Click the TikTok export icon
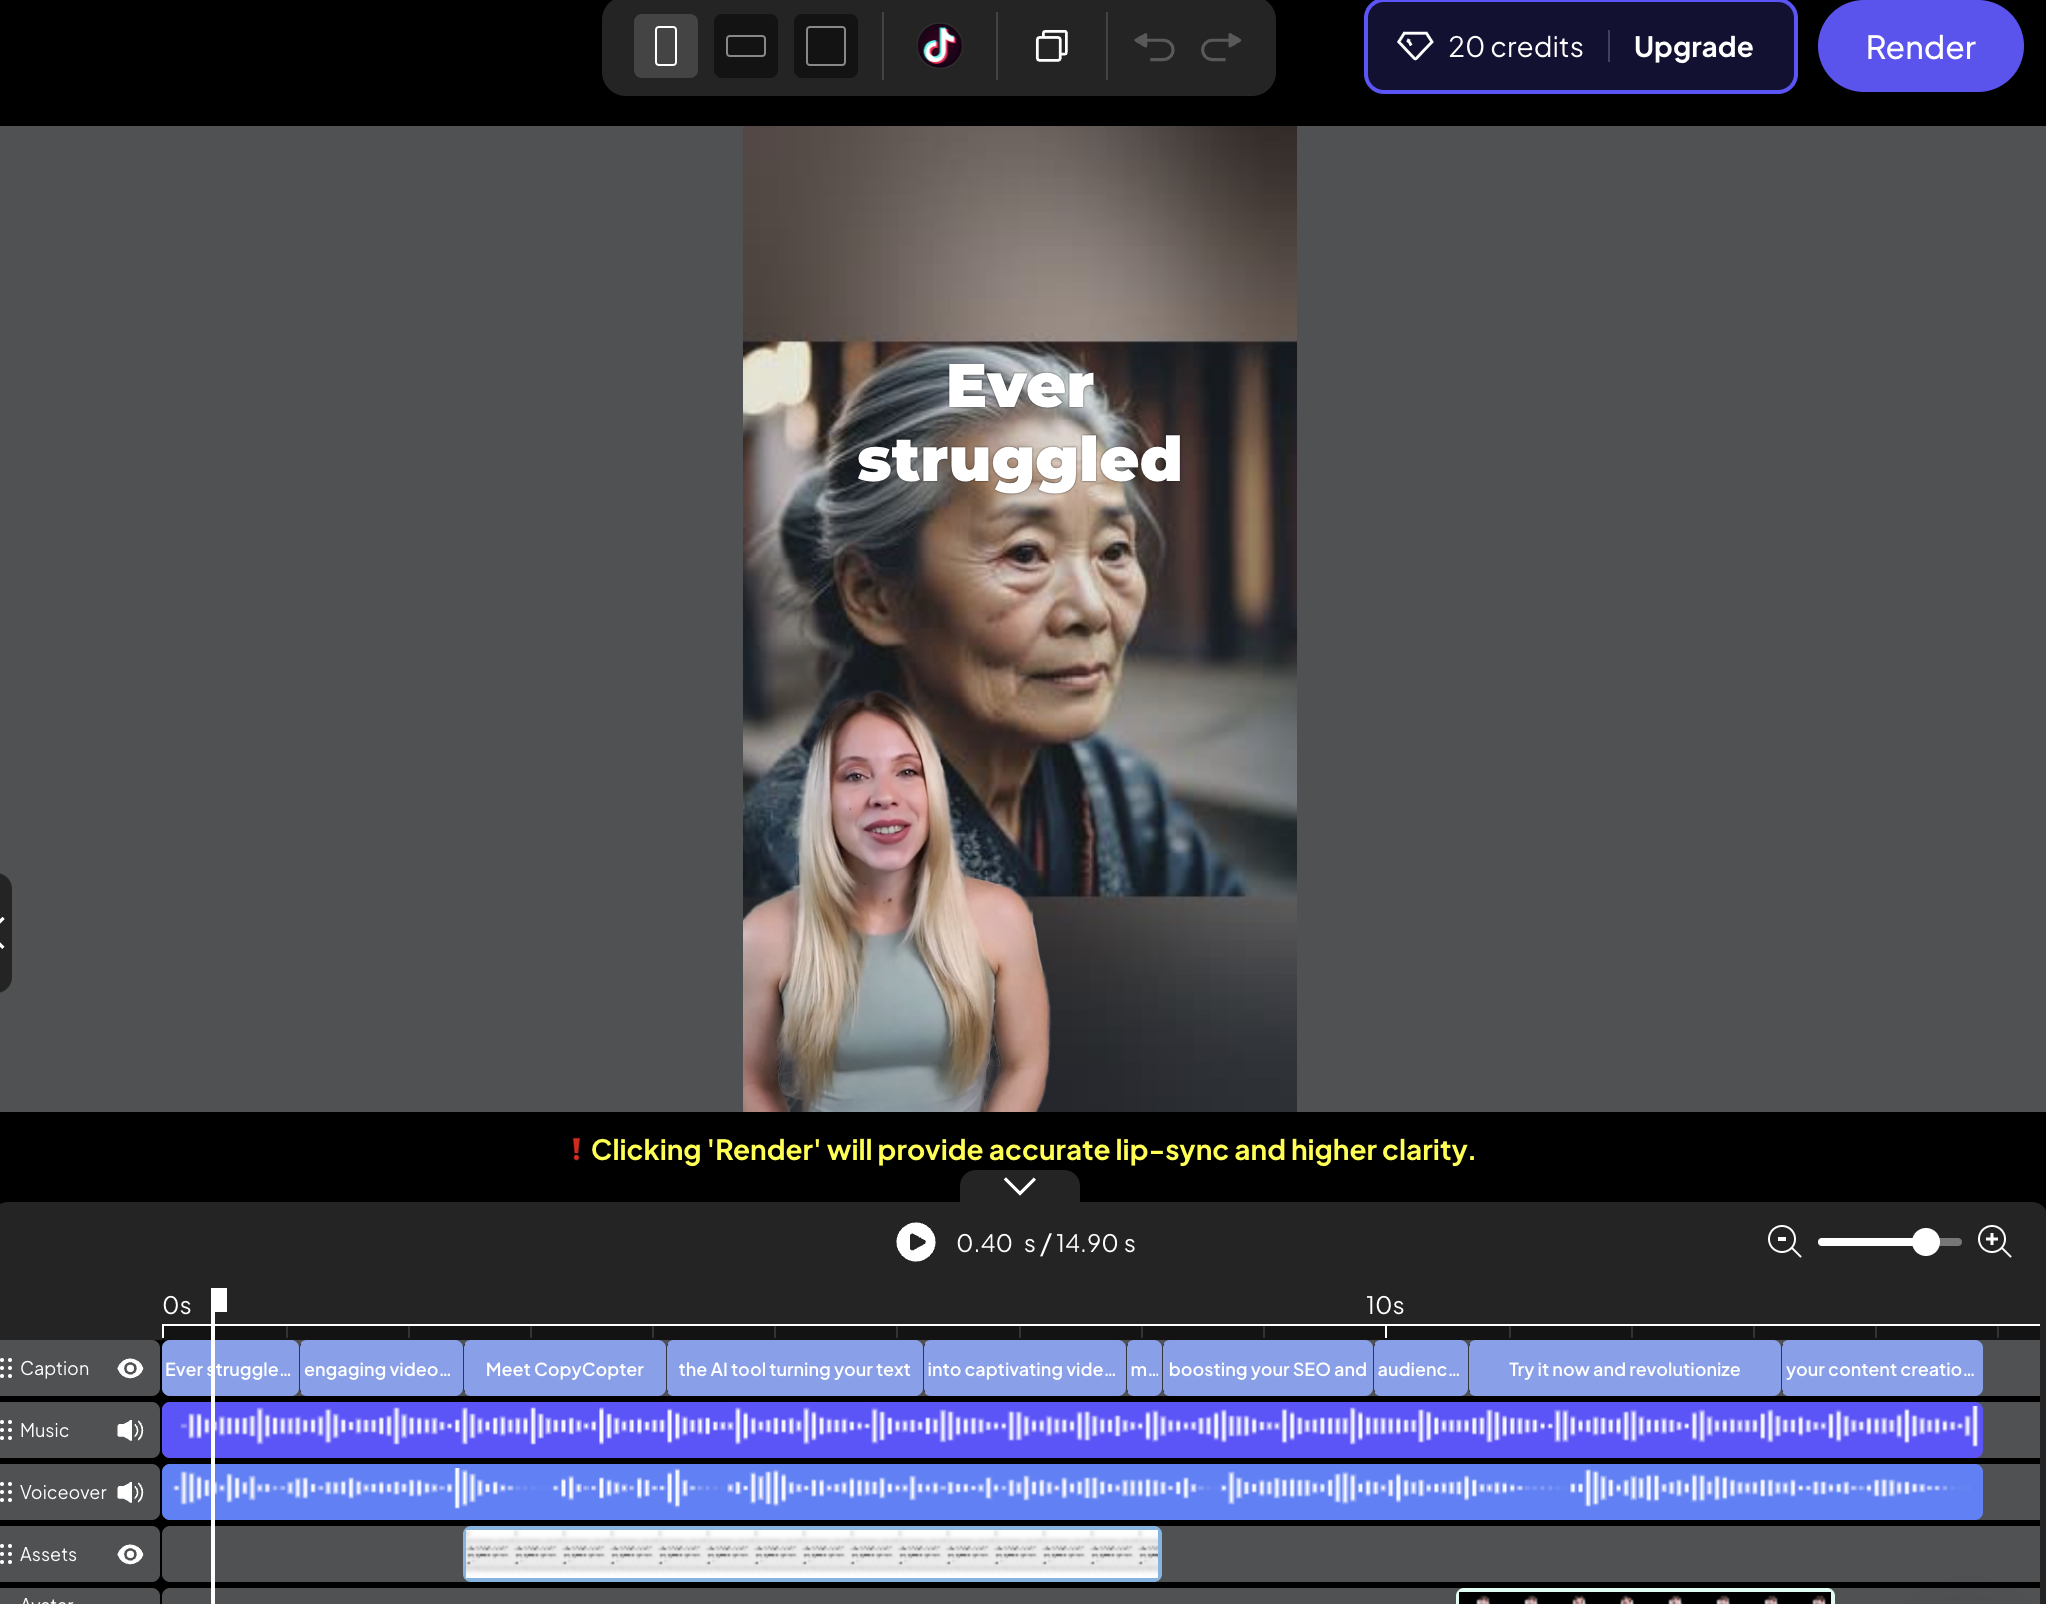The width and height of the screenshot is (2046, 1604). tap(940, 45)
